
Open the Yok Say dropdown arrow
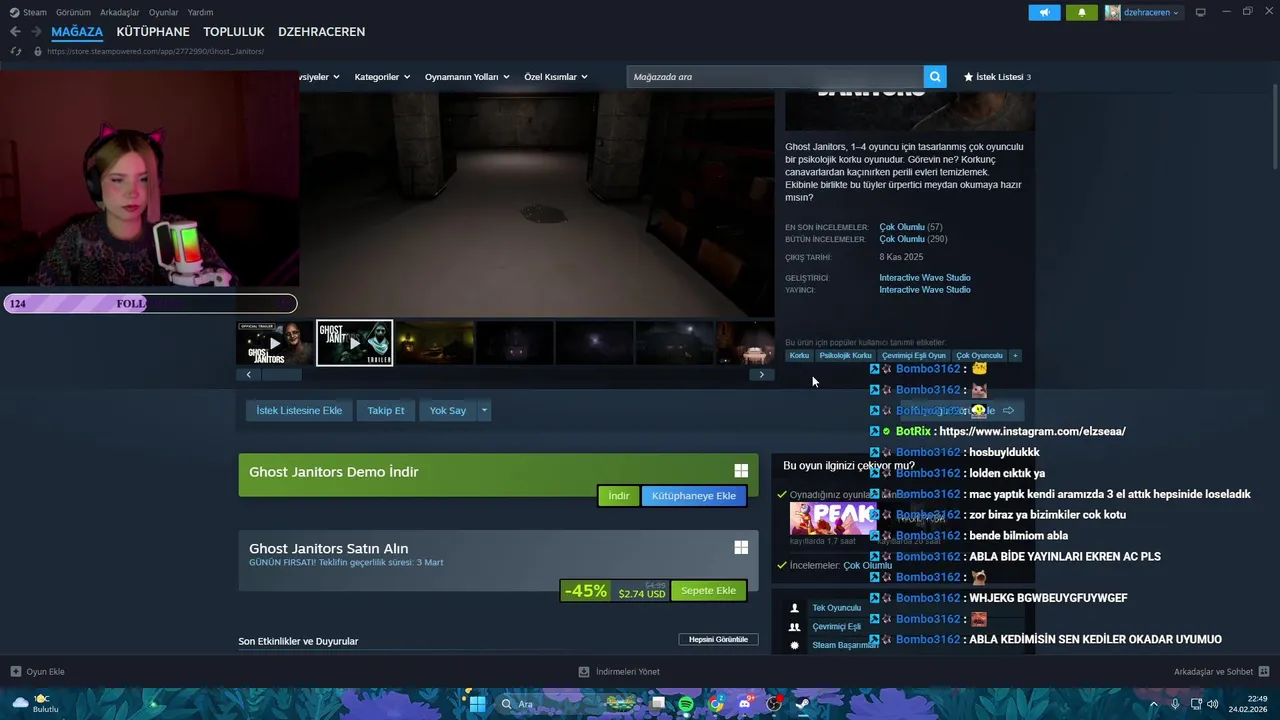coord(484,410)
